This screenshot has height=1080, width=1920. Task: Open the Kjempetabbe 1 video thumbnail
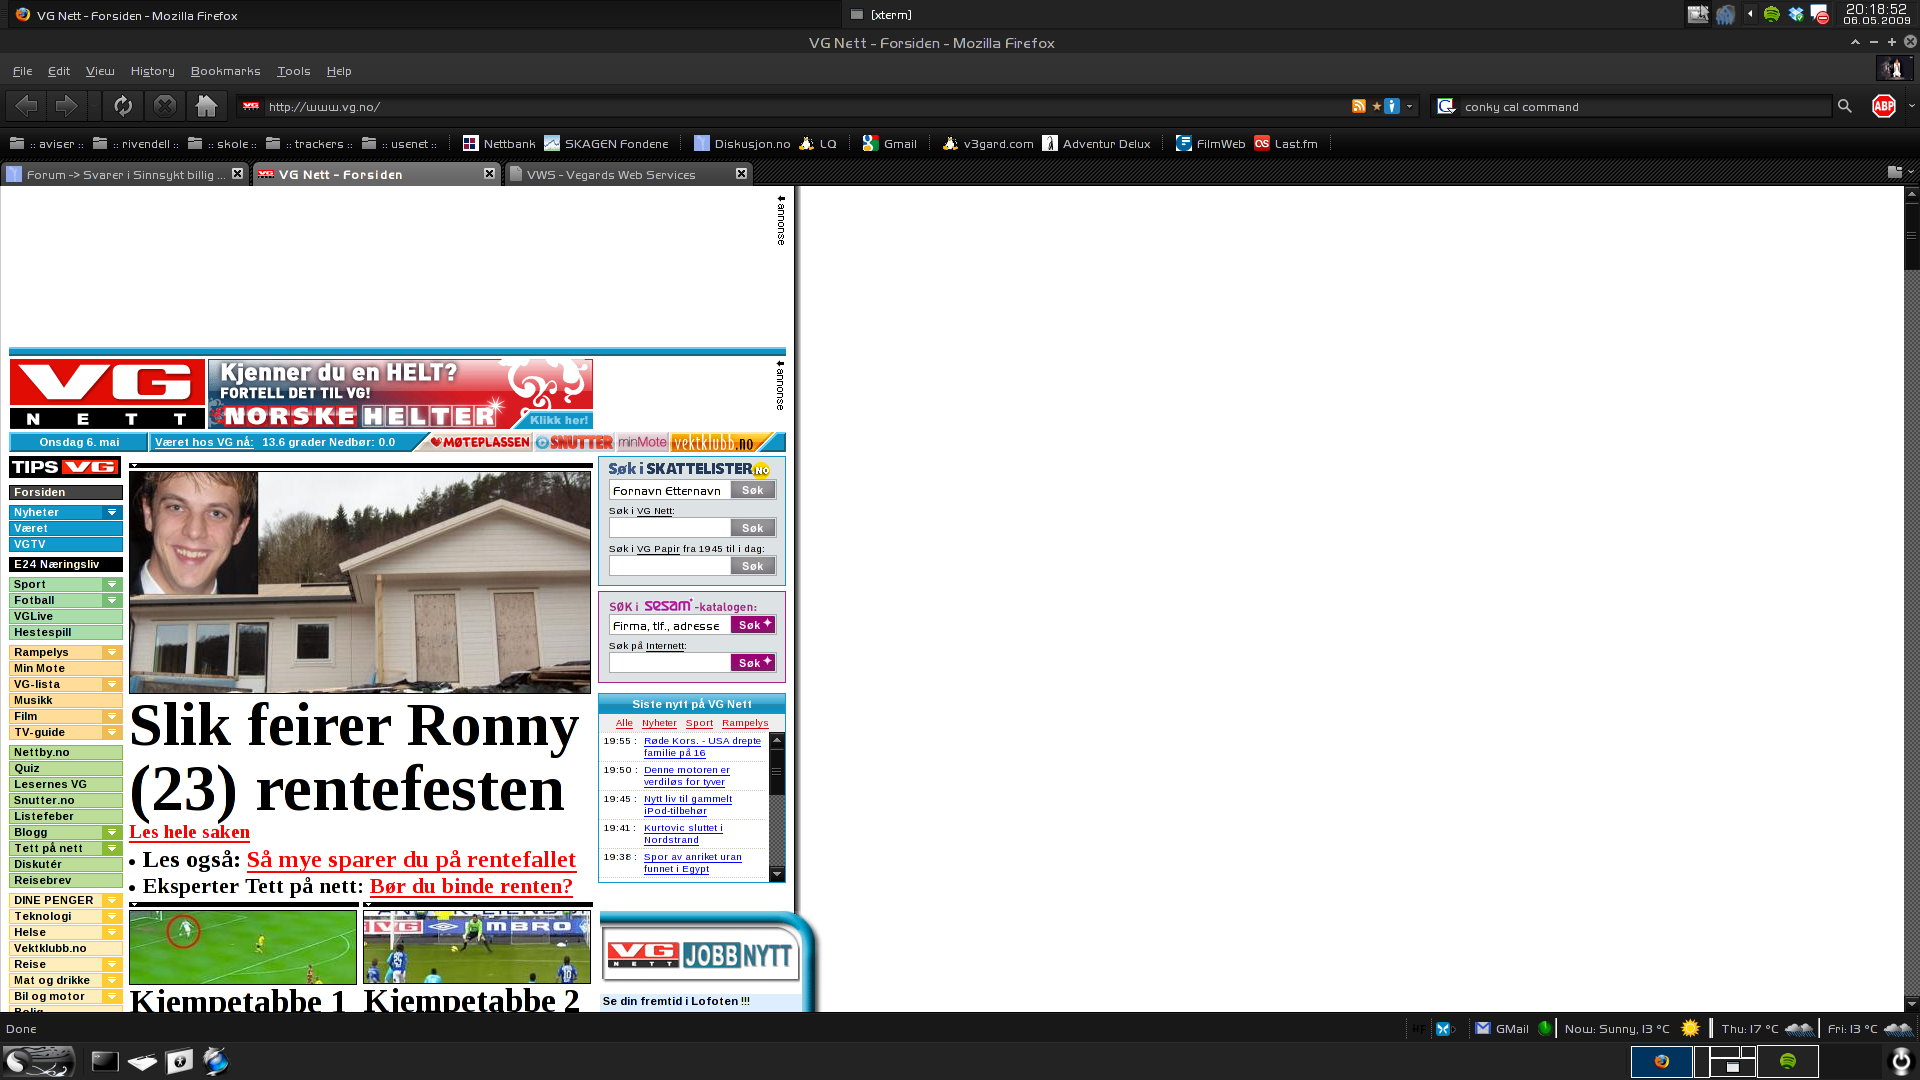[x=243, y=946]
